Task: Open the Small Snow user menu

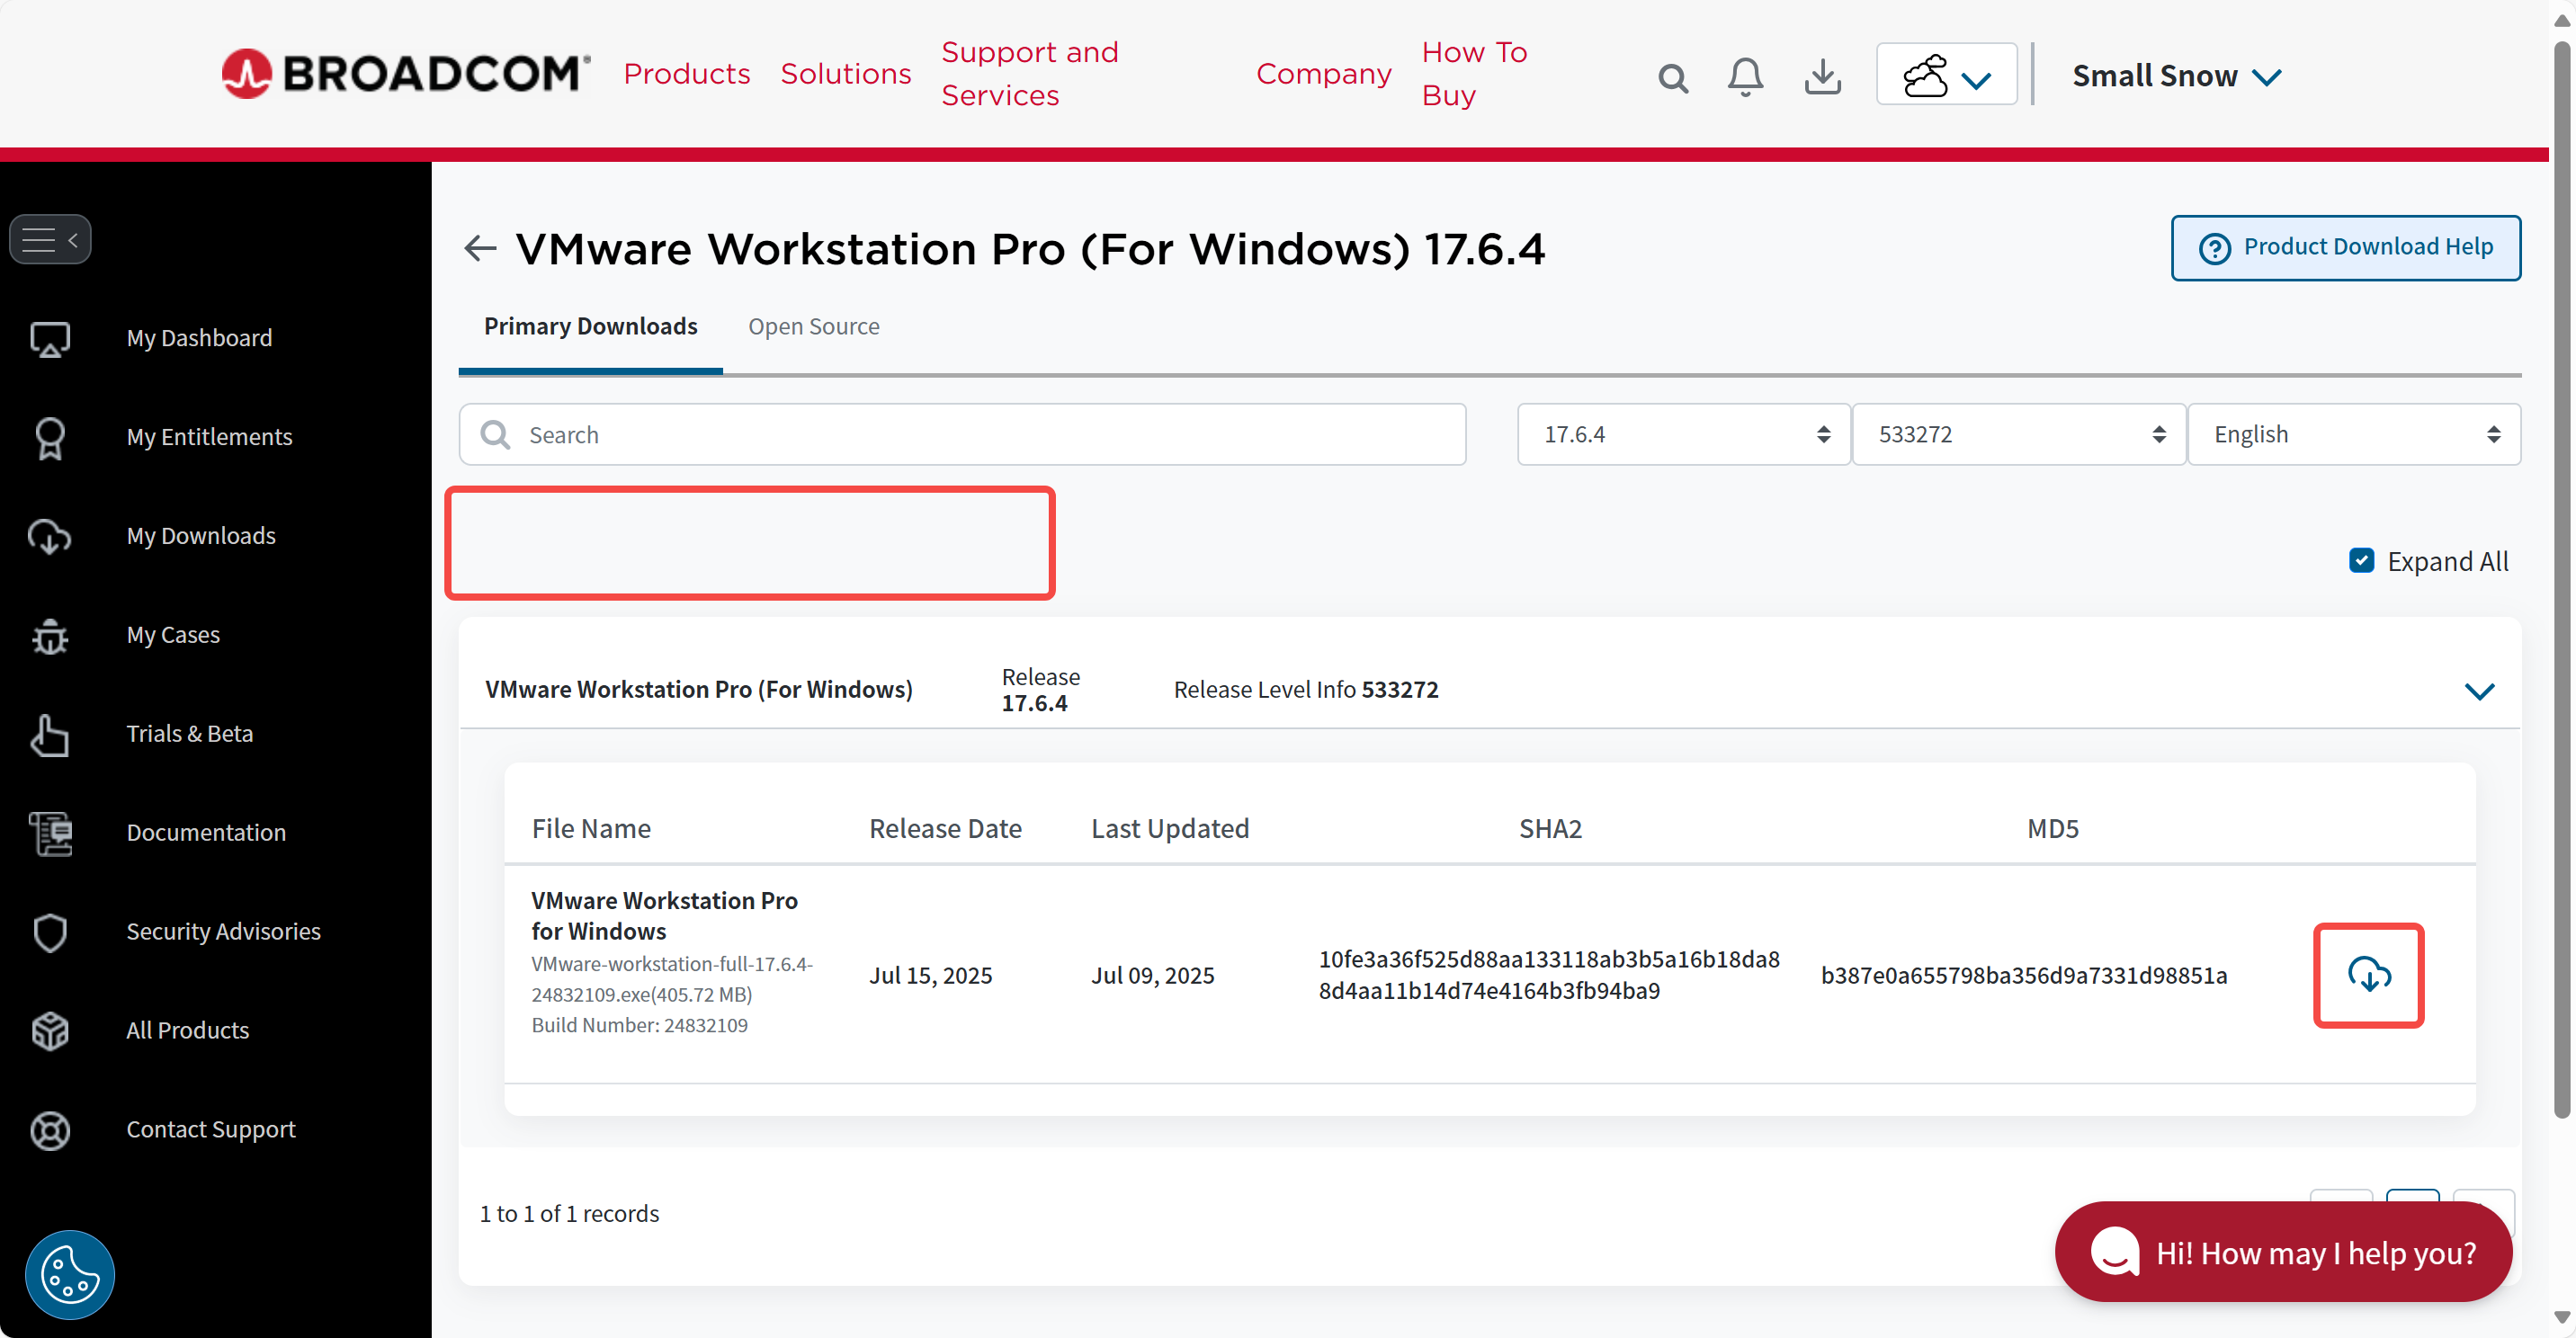Action: (2177, 76)
